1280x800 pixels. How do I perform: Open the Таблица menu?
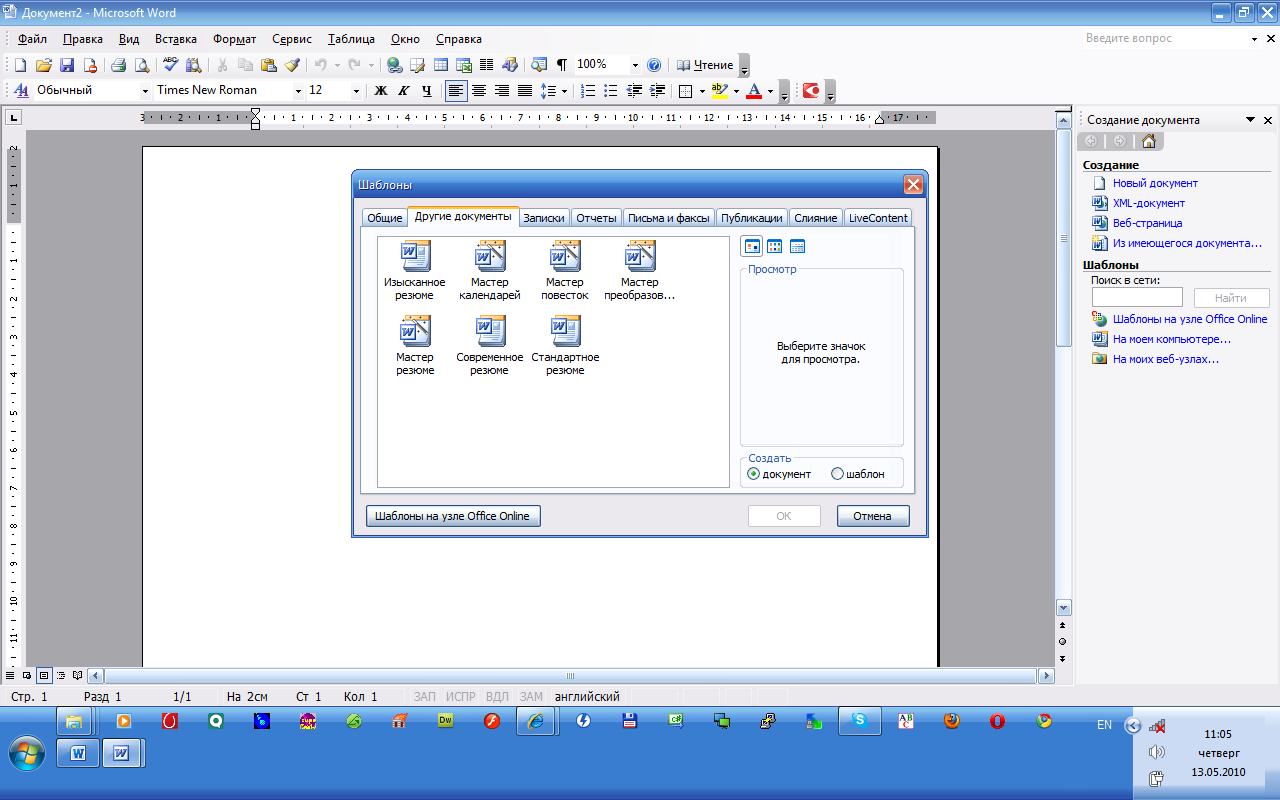(x=351, y=39)
